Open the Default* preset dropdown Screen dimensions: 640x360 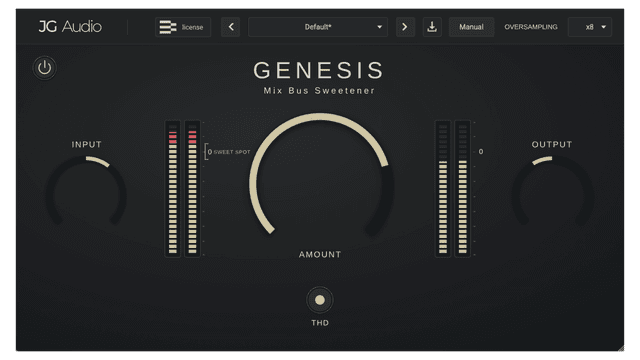pyautogui.click(x=318, y=27)
